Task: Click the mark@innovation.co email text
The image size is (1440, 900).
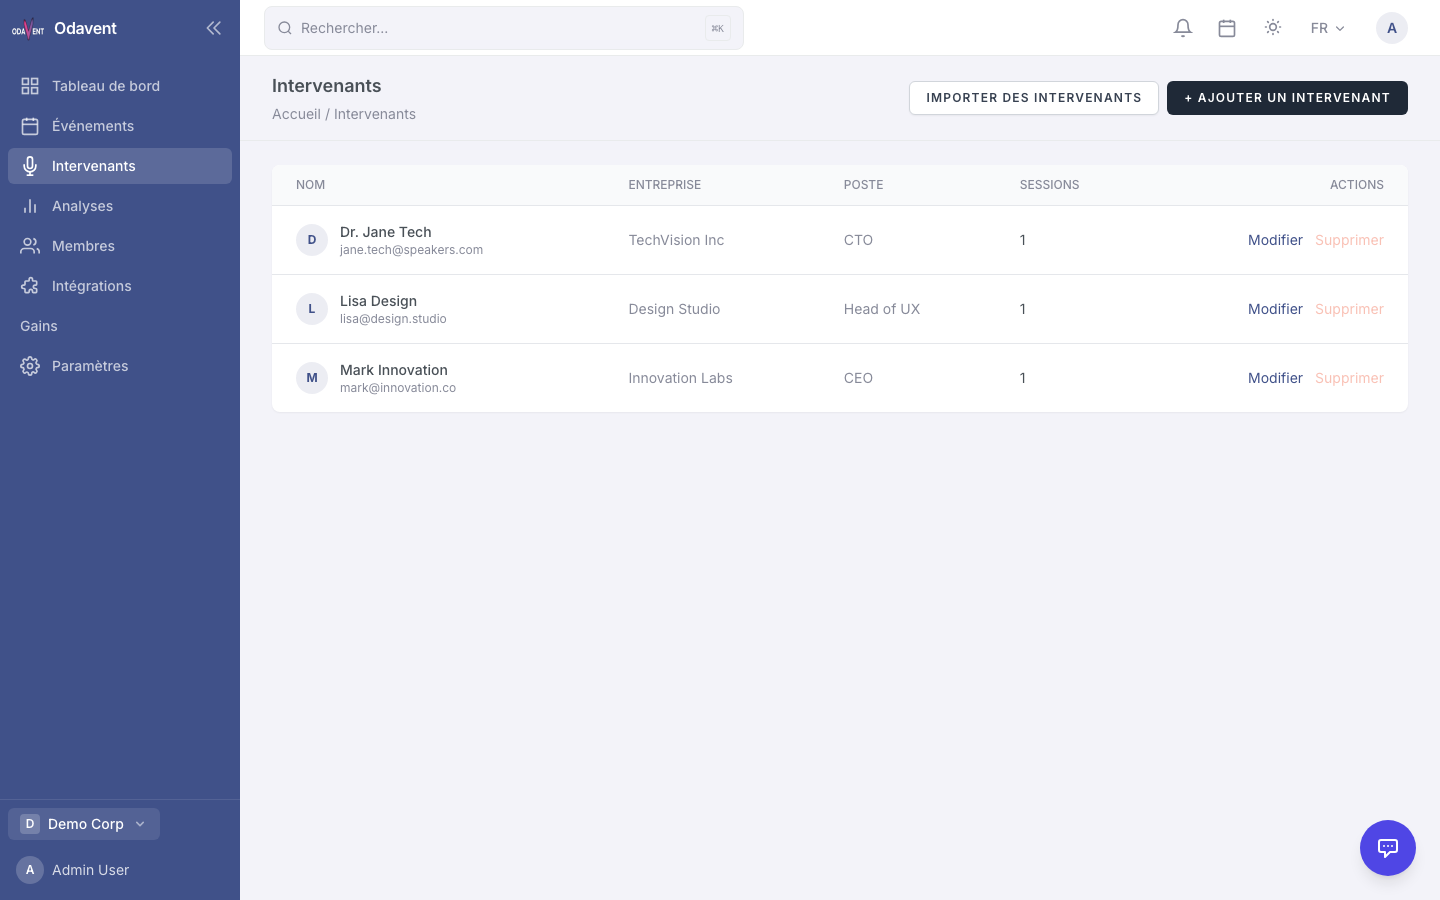Action: pos(398,388)
